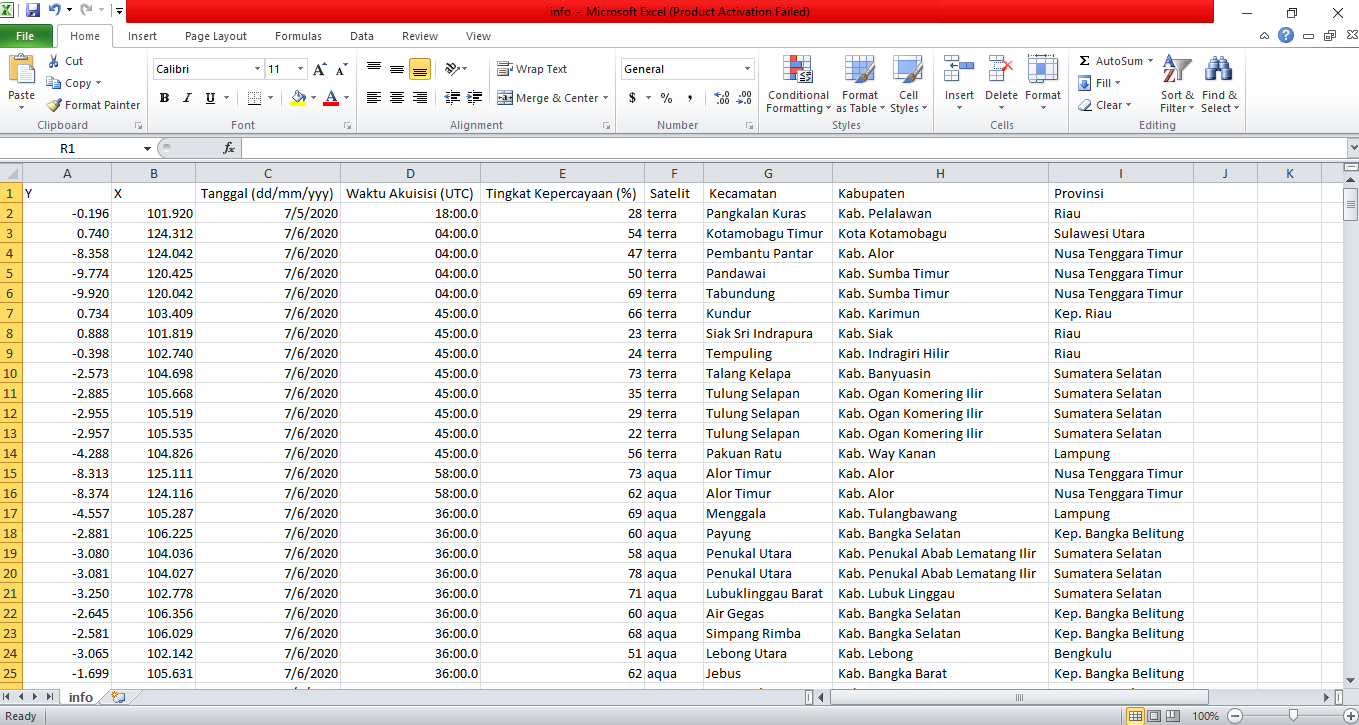
Task: Click the Orientation text-angle icon
Action: (453, 69)
